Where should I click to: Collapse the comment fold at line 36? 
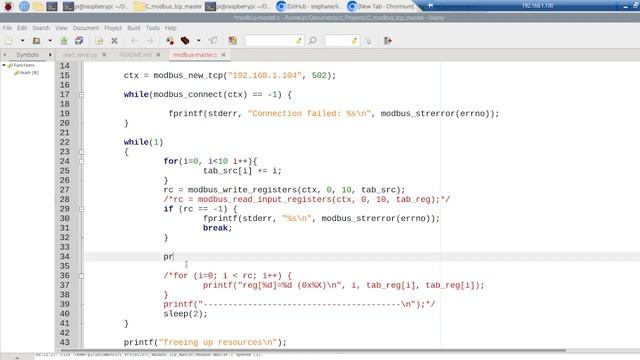[x=81, y=276]
